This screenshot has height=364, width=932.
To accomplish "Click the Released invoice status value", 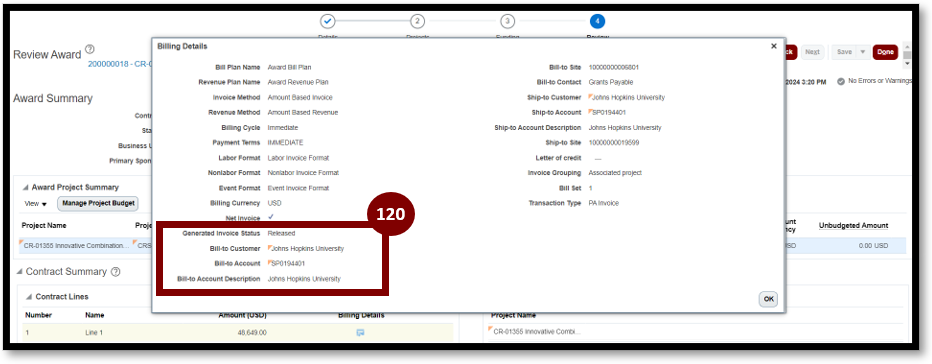I will tap(281, 233).
